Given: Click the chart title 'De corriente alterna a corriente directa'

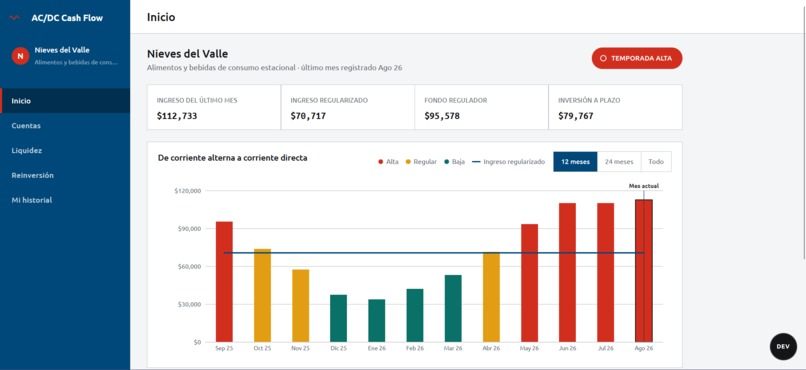Looking at the screenshot, I should [x=232, y=158].
